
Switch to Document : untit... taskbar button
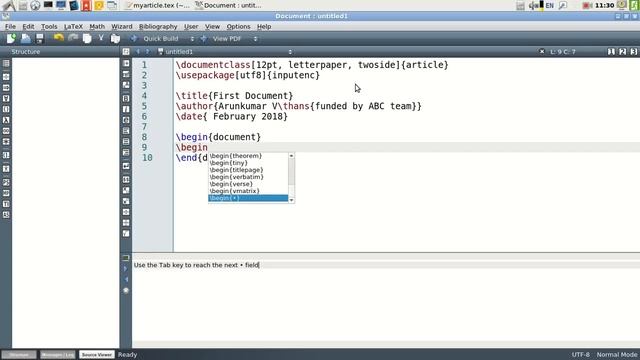229,5
